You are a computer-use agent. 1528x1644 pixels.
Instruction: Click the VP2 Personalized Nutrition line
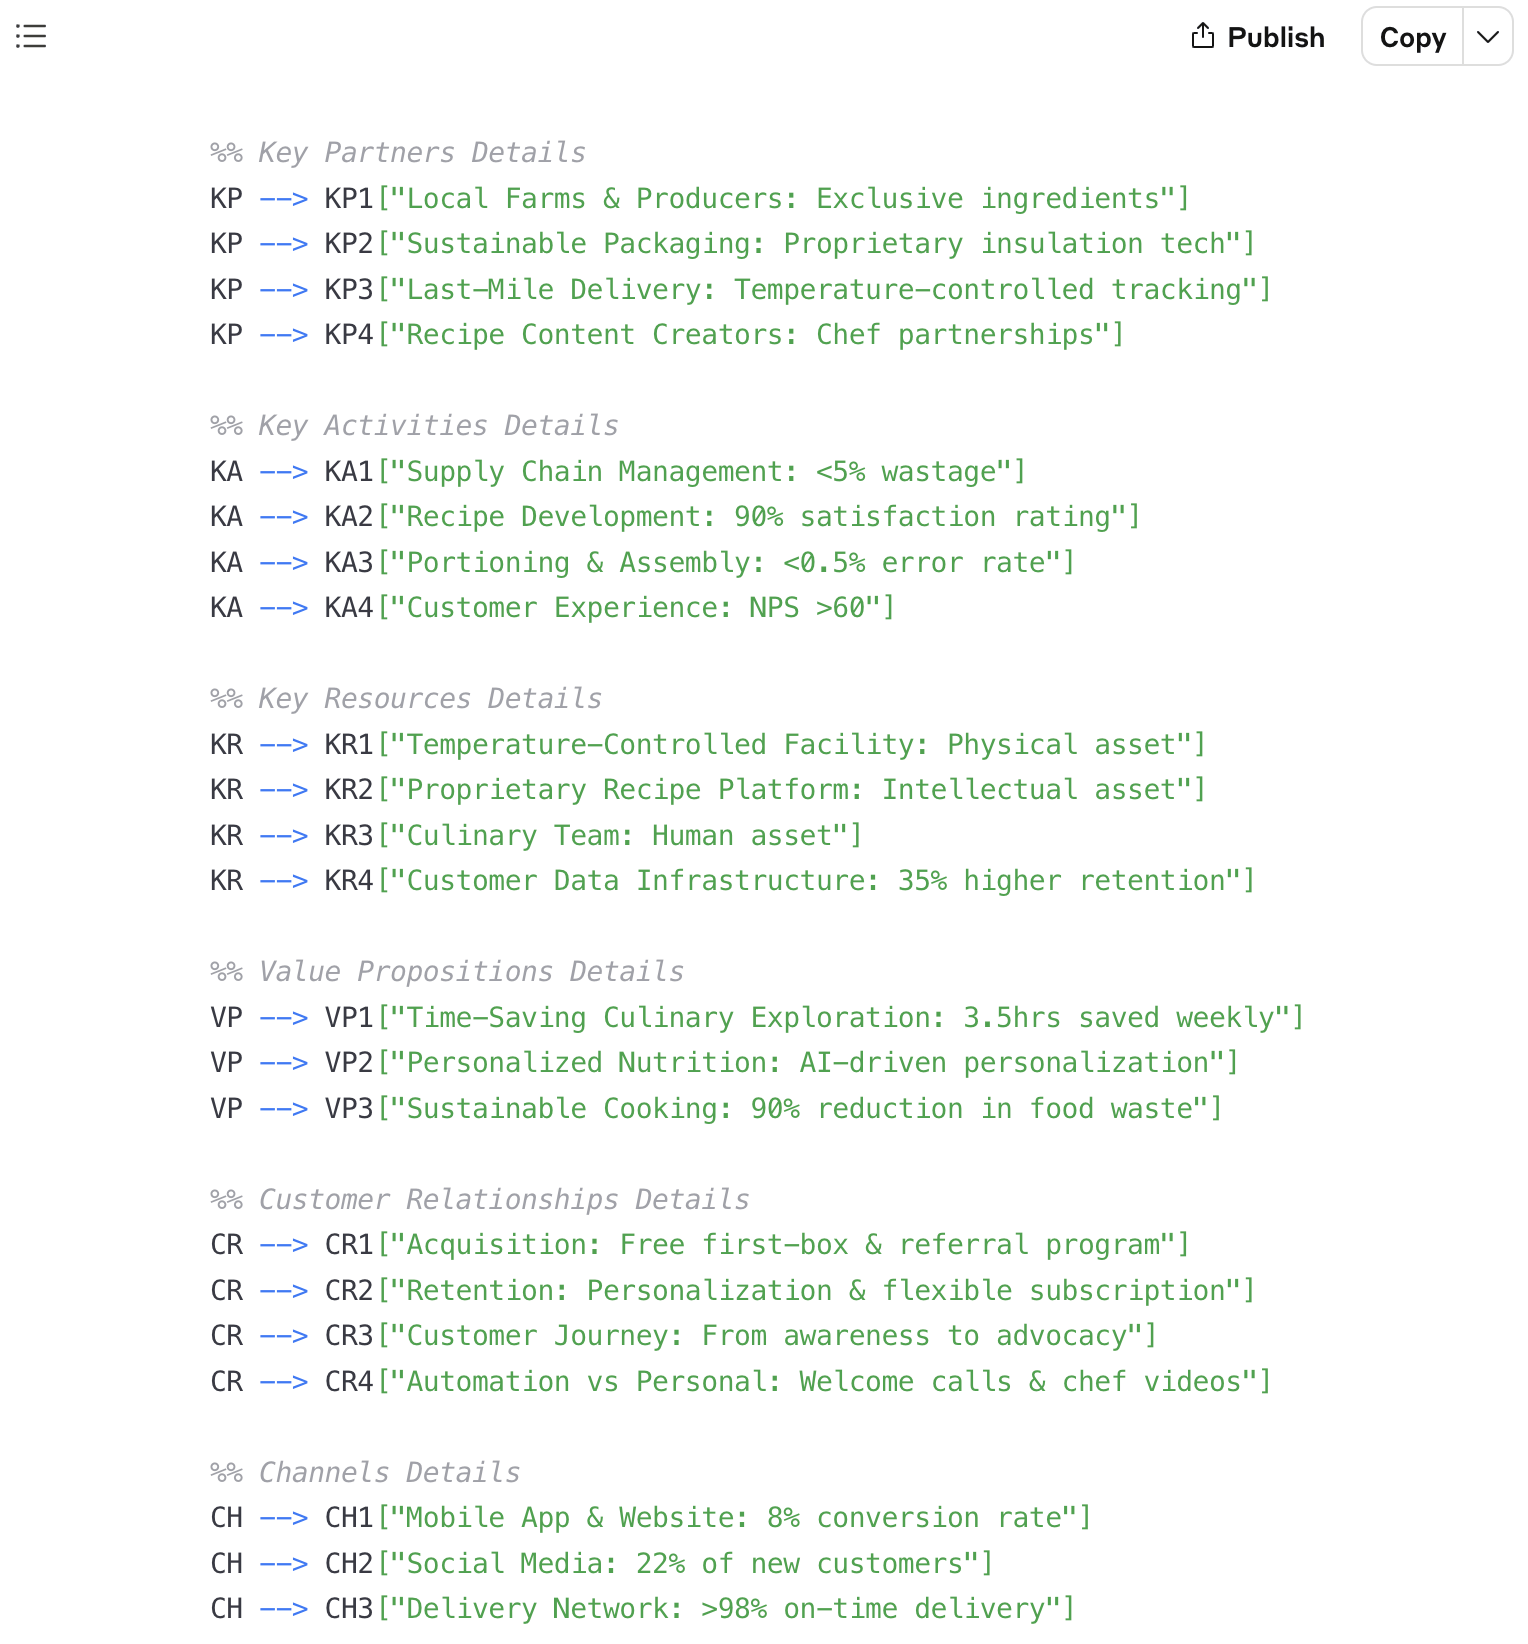click(x=724, y=1062)
